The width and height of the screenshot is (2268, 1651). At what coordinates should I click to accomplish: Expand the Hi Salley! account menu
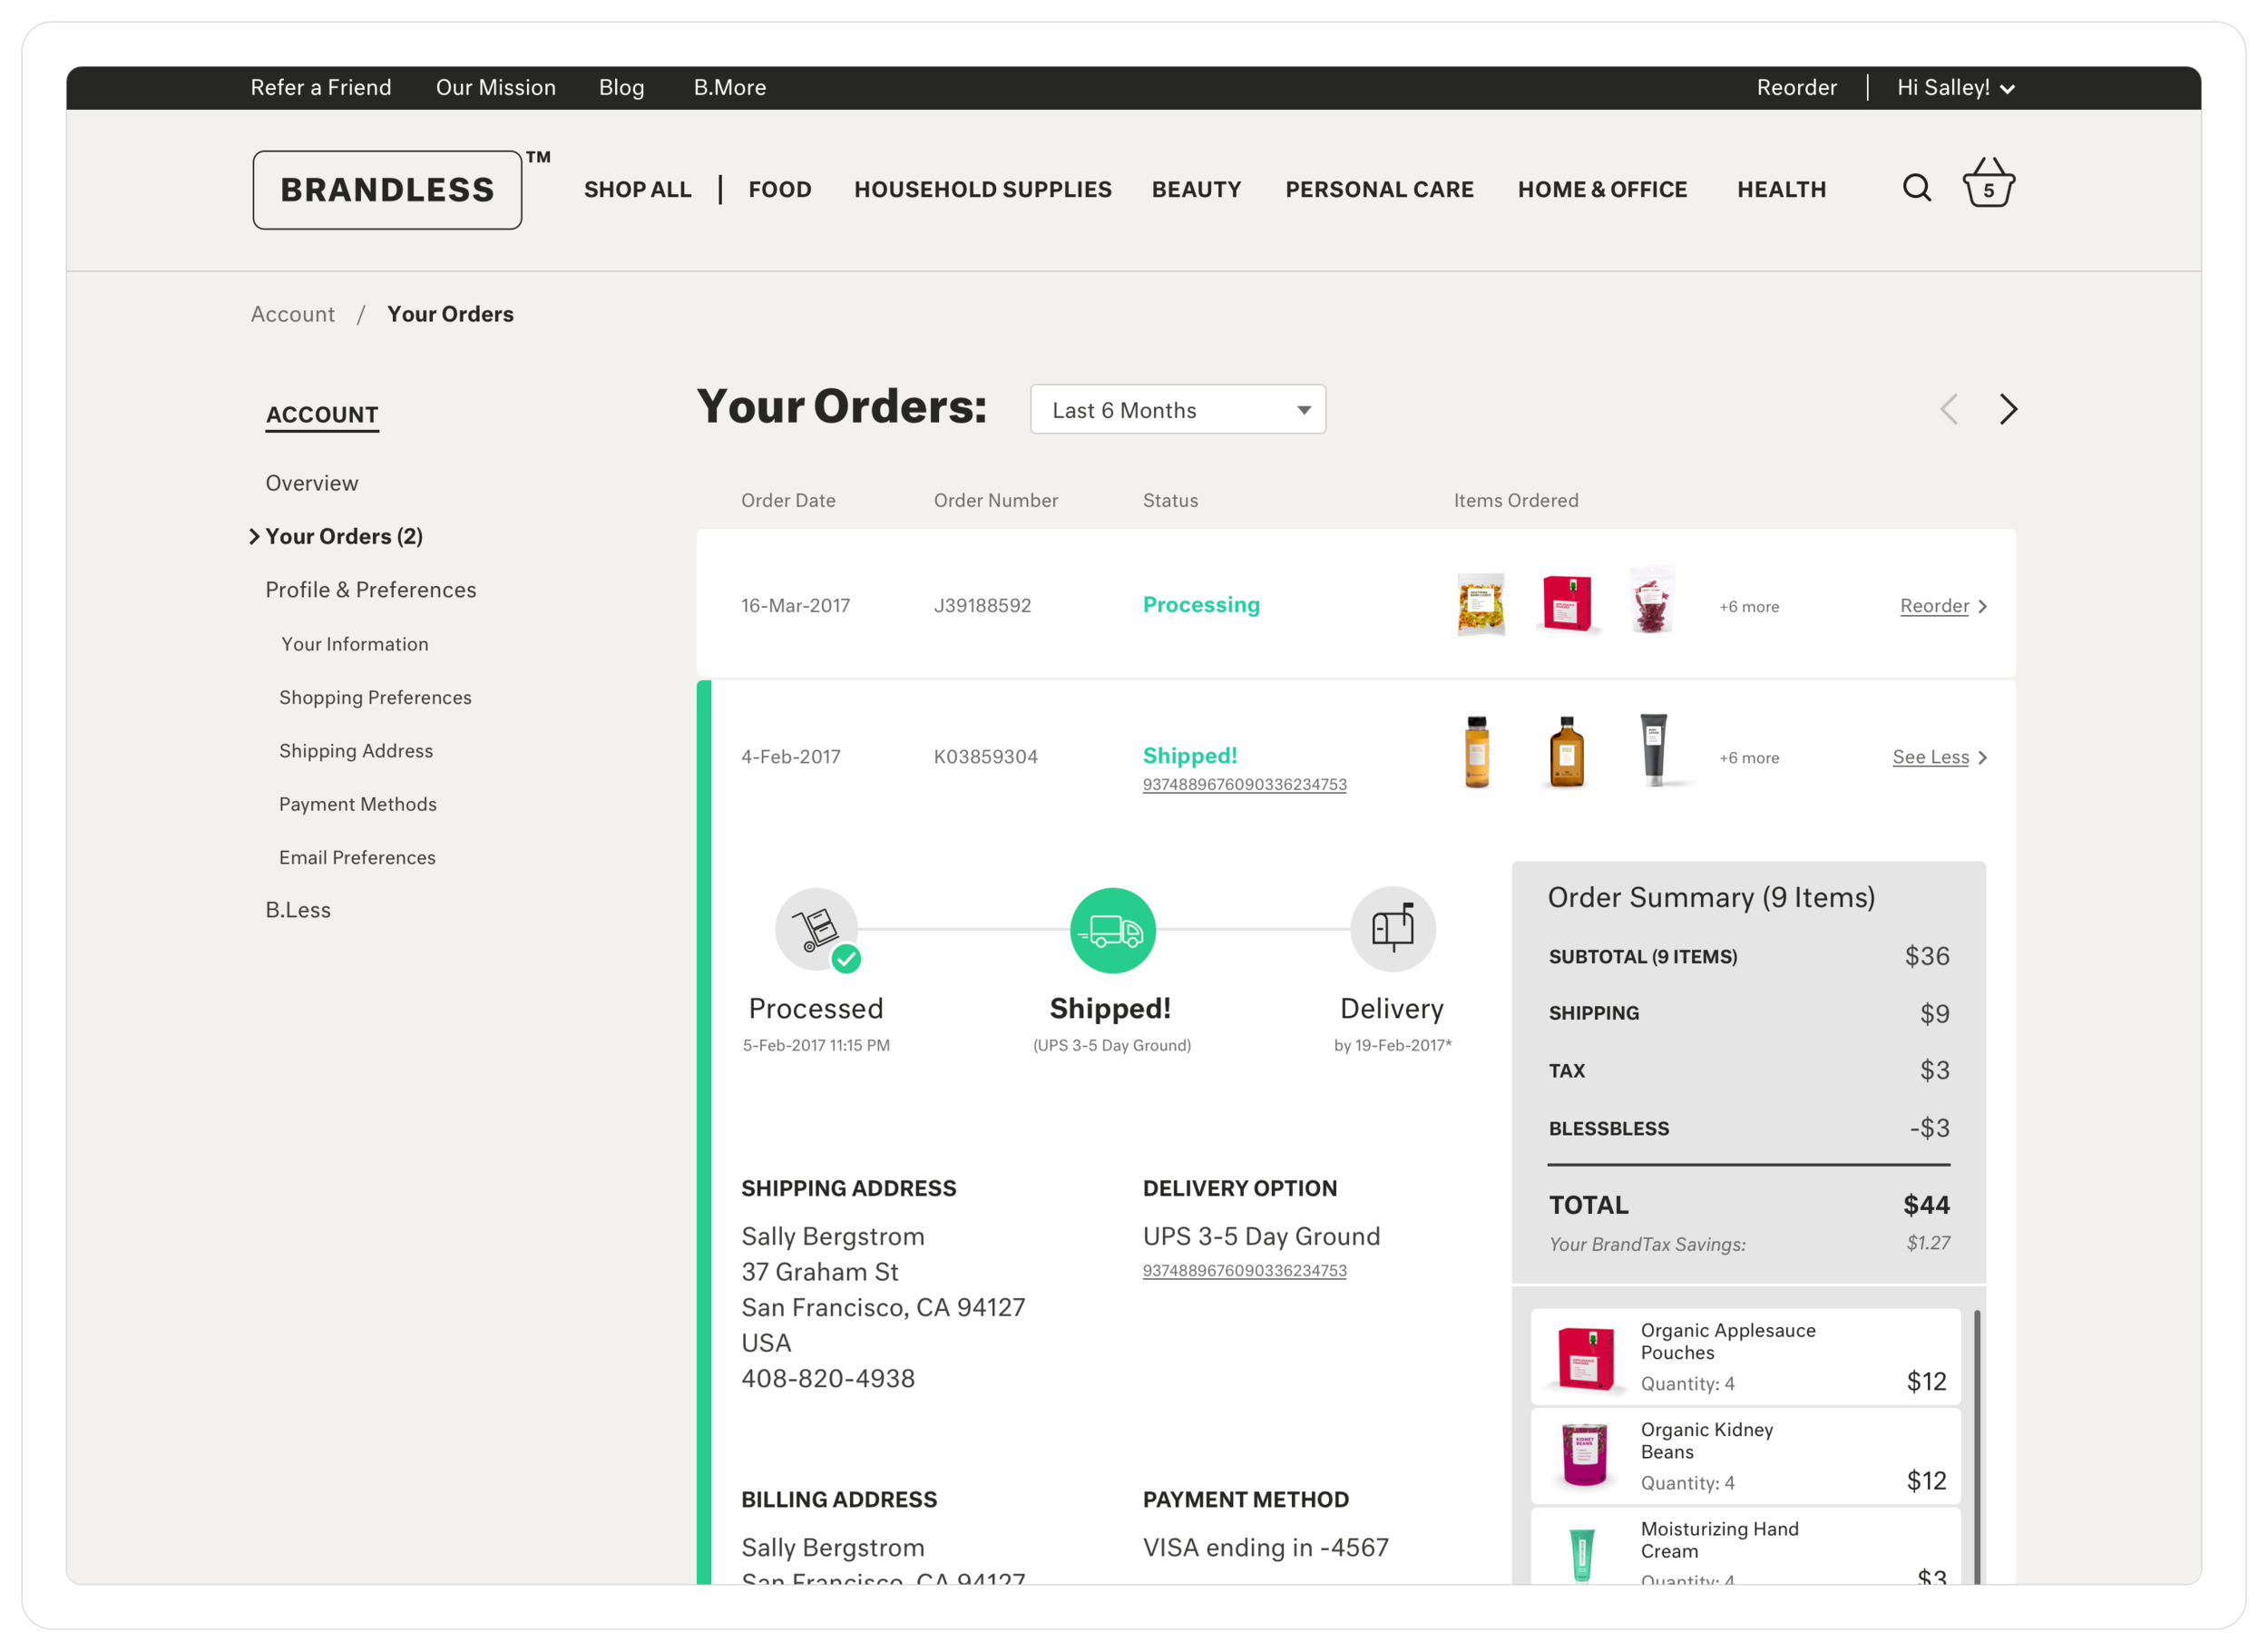point(1956,88)
